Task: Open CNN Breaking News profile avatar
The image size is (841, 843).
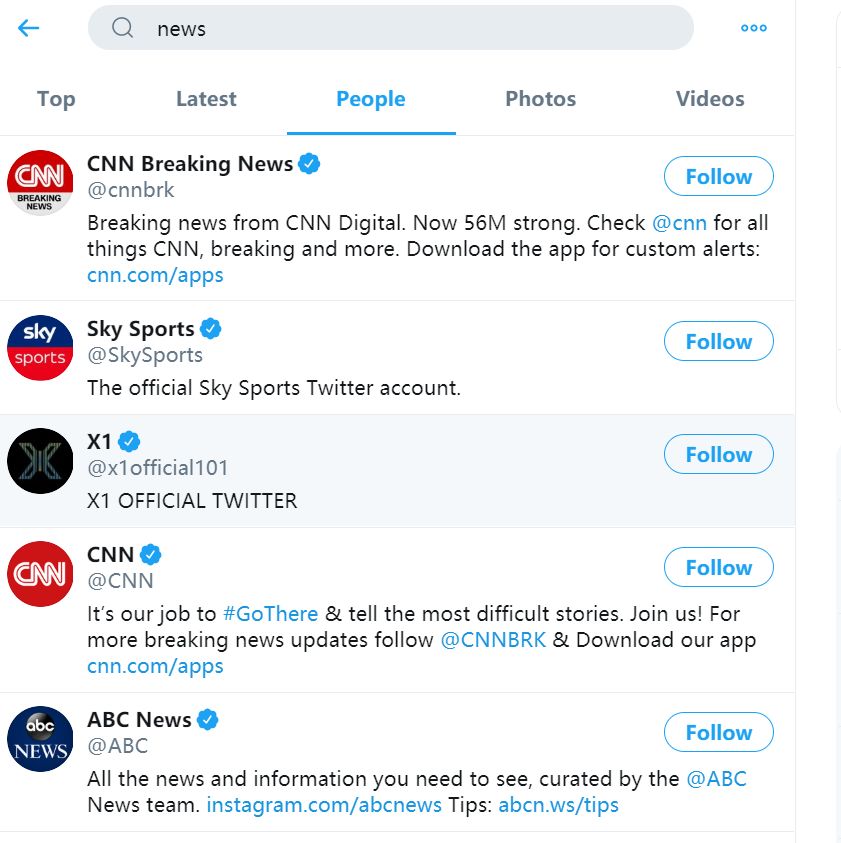Action: tap(40, 184)
